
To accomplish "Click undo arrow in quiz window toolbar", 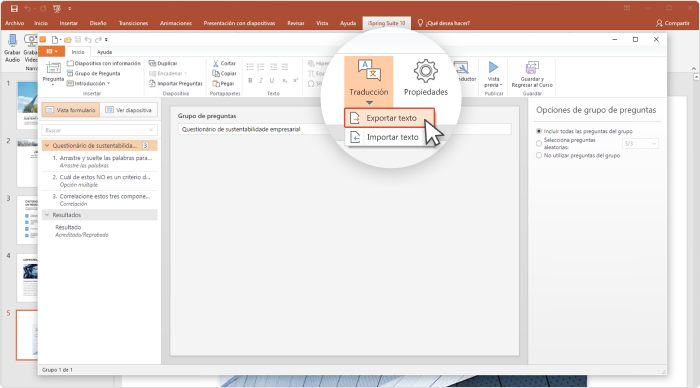I will pyautogui.click(x=88, y=40).
